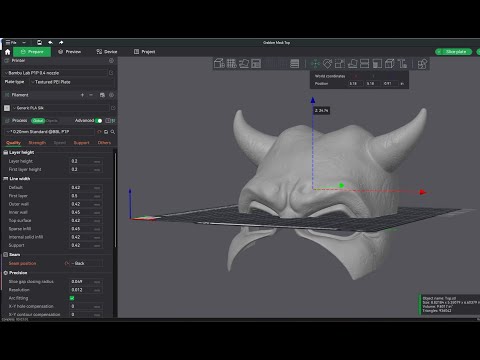Image resolution: width=480 pixels, height=360 pixels.
Task: Switch to the Preview tab
Action: tap(69, 52)
